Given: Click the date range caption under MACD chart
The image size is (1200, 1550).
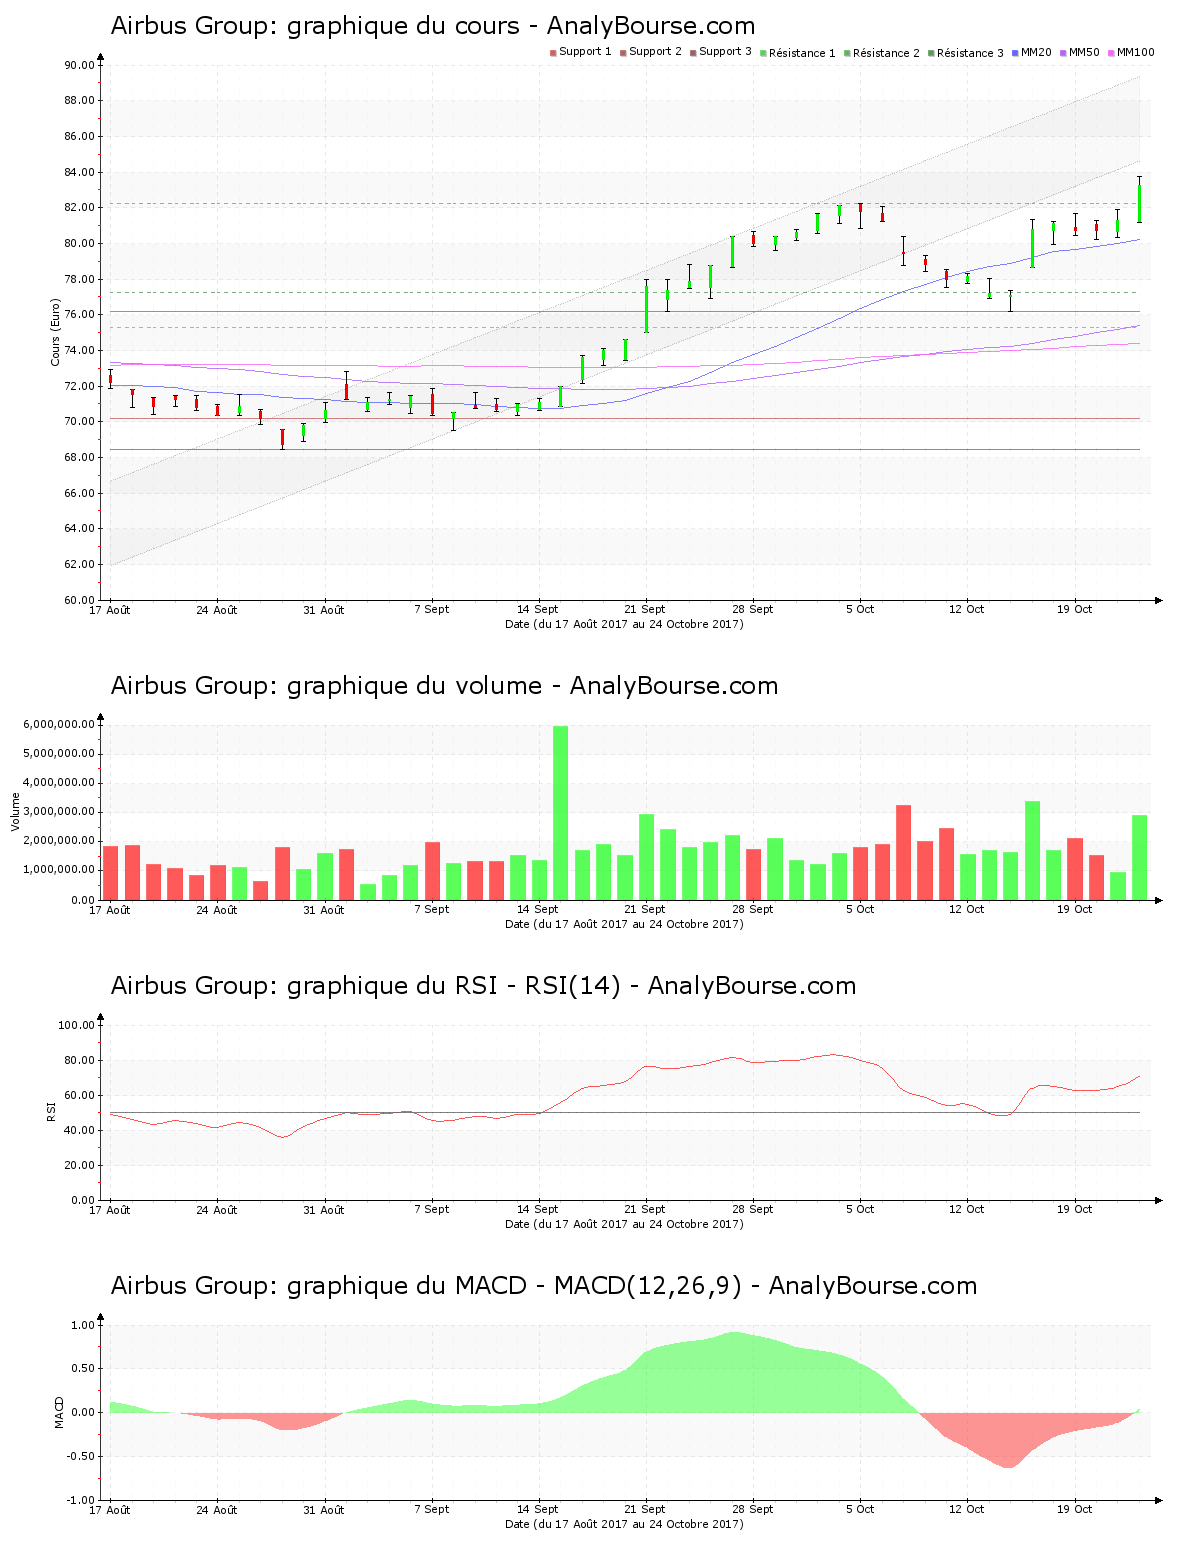Looking at the screenshot, I should pyautogui.click(x=624, y=1524).
